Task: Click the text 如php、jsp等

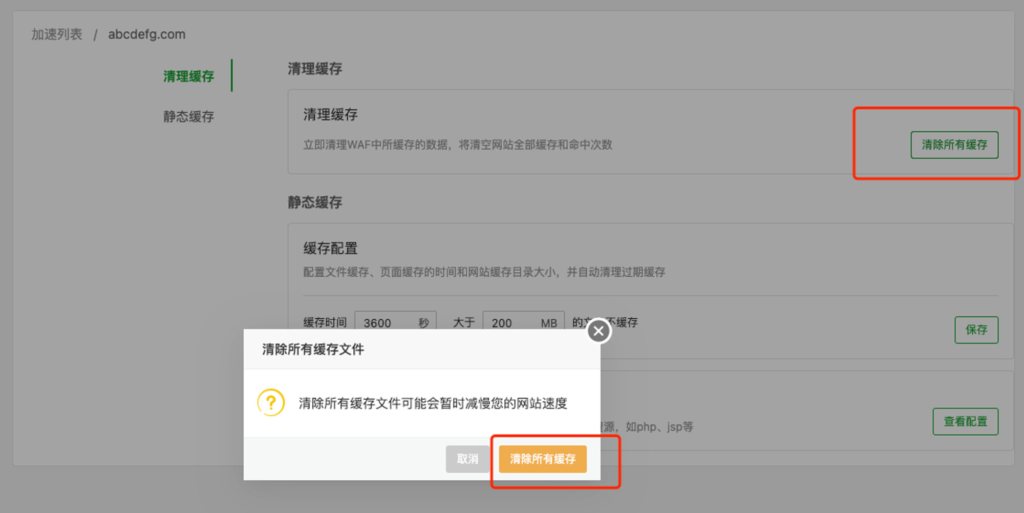Action: [x=659, y=427]
